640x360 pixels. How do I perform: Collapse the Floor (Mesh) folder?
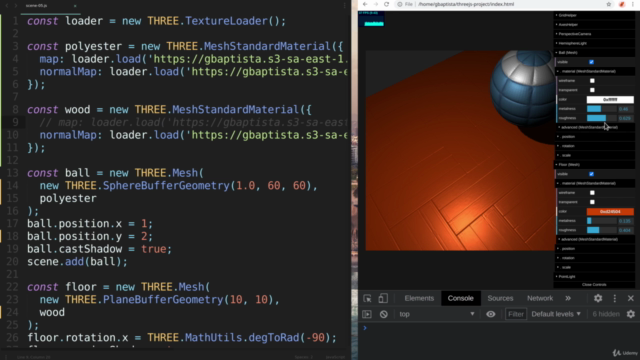click(594, 165)
